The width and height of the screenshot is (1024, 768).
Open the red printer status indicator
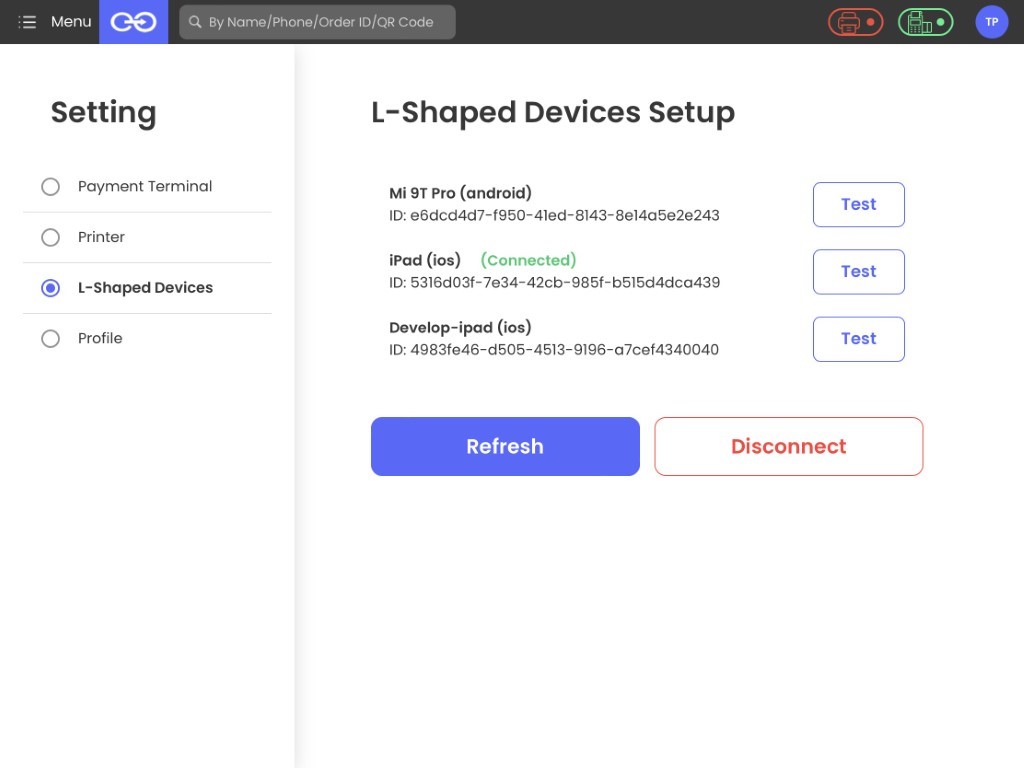pos(856,22)
